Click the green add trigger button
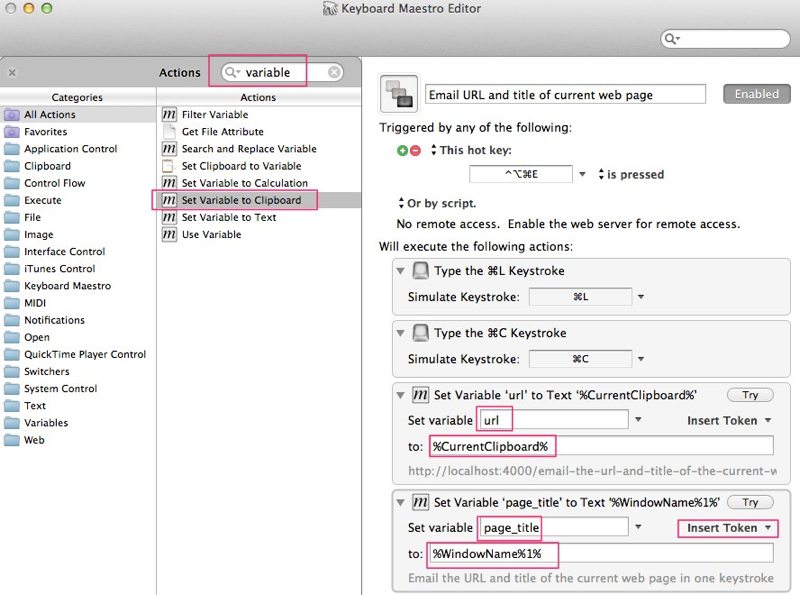This screenshot has height=595, width=800. [403, 150]
